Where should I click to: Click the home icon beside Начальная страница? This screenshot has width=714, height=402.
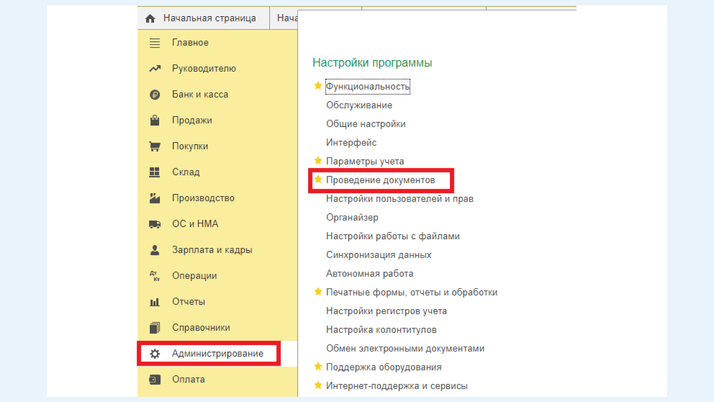click(x=150, y=18)
